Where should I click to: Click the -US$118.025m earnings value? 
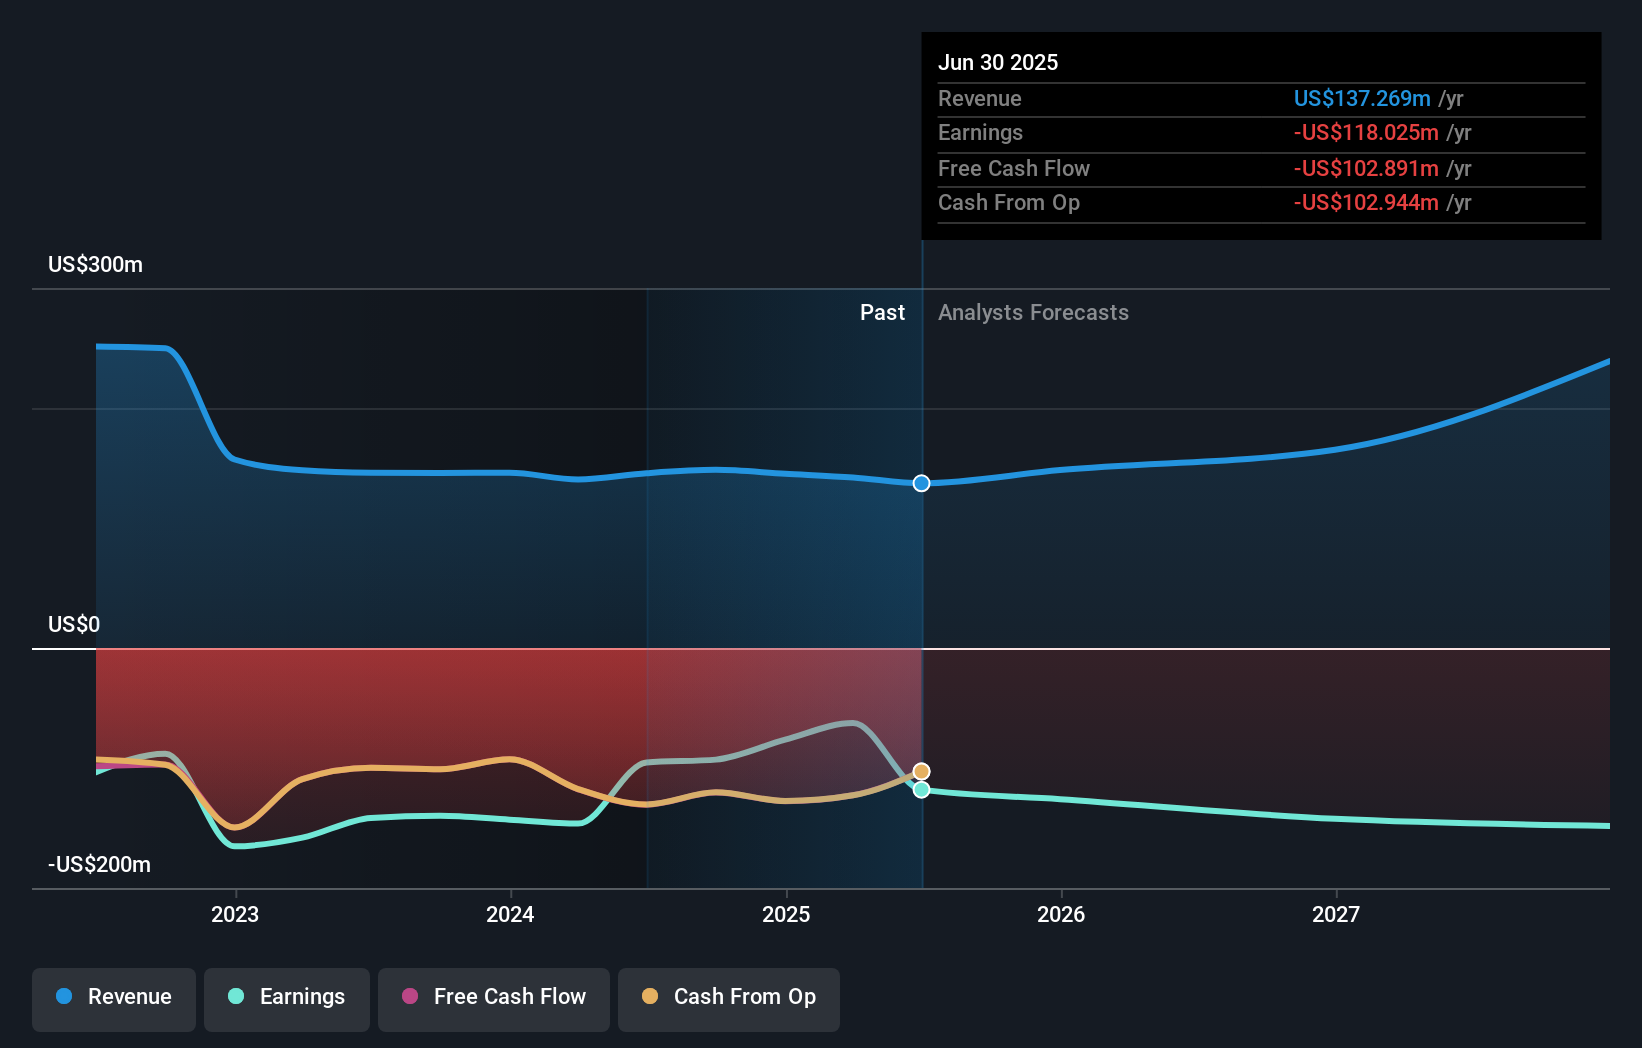(x=1366, y=132)
